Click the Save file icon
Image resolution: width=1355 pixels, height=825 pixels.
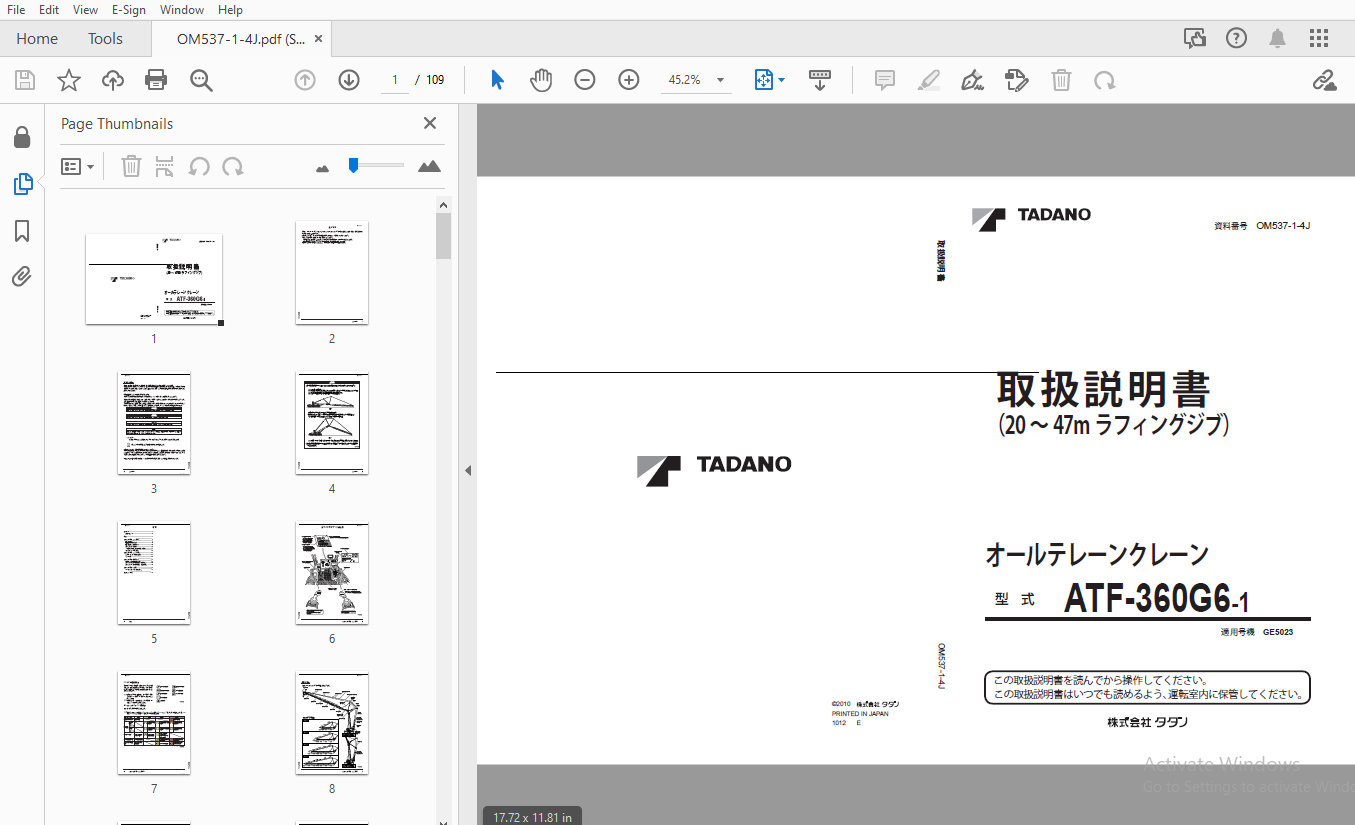click(25, 80)
